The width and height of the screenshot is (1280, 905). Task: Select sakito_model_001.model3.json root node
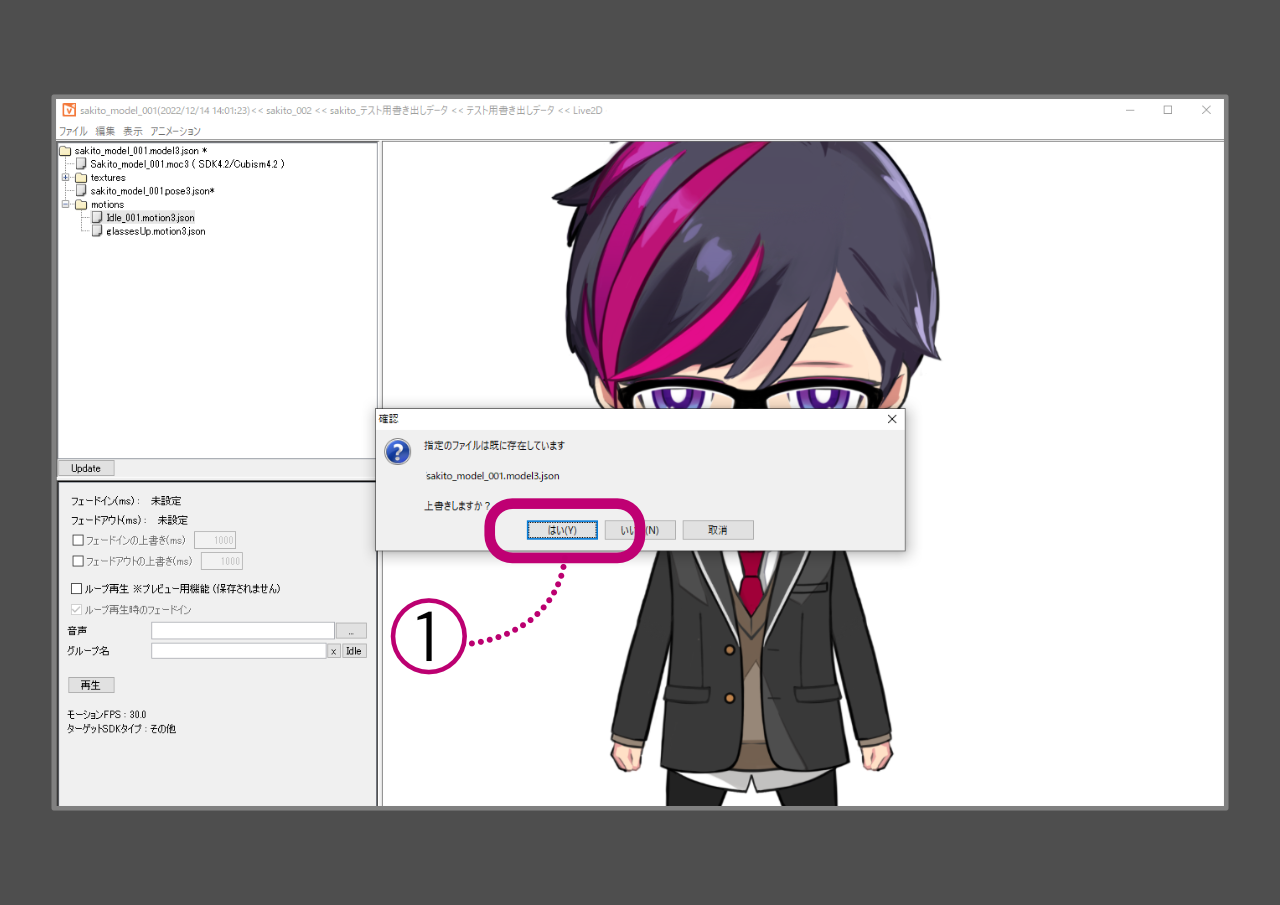pos(141,151)
